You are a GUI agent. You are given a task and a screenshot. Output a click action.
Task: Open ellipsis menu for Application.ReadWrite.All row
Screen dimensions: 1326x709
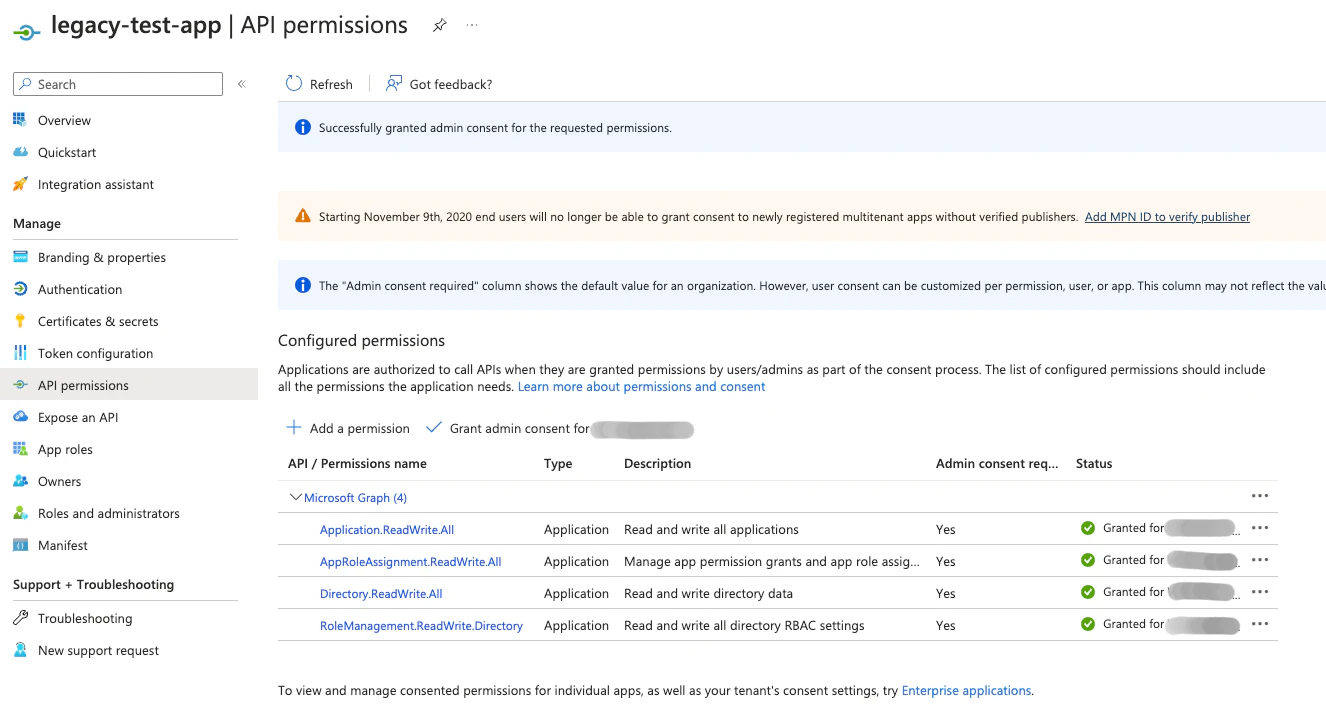[1259, 528]
